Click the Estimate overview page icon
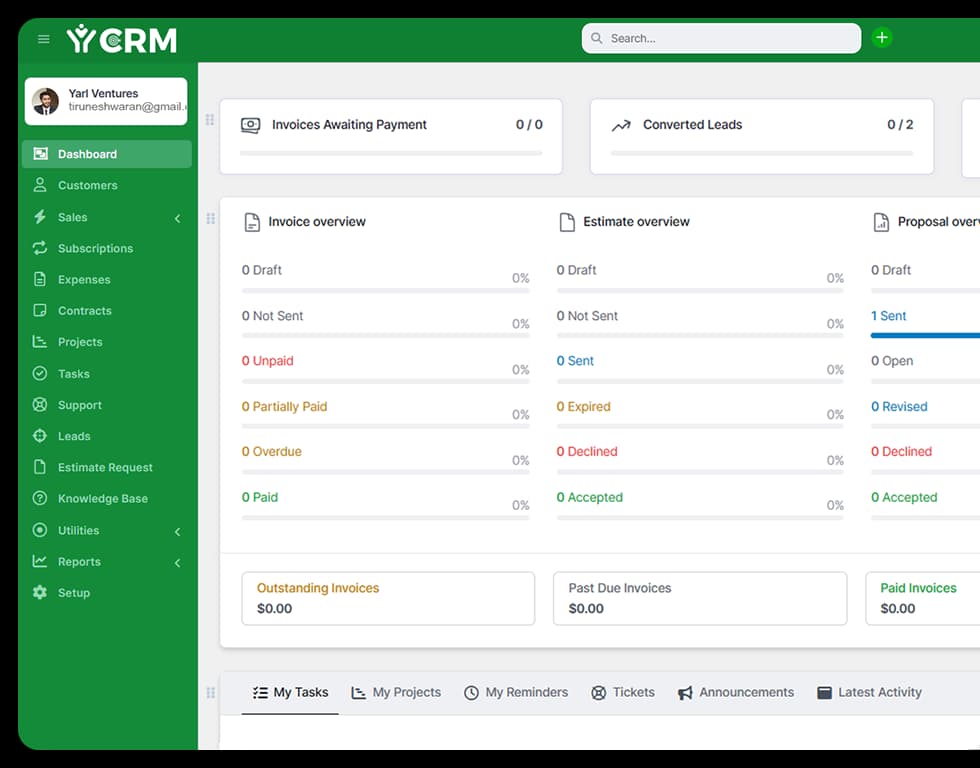This screenshot has width=980, height=768. tap(567, 222)
